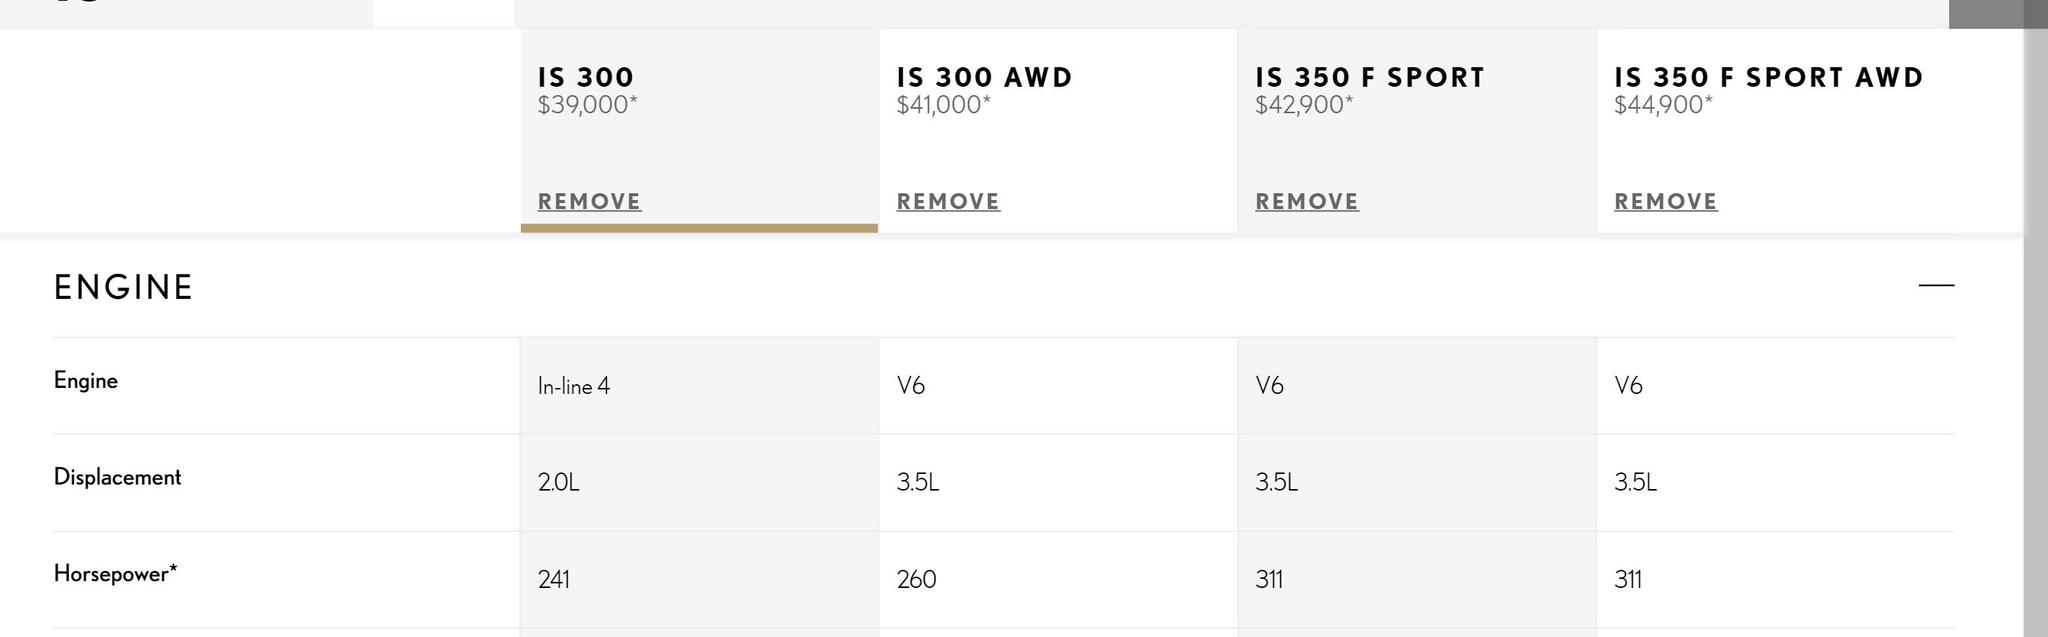Click the vertical page scrollbar
The image size is (2048, 637).
[x=2035, y=330]
